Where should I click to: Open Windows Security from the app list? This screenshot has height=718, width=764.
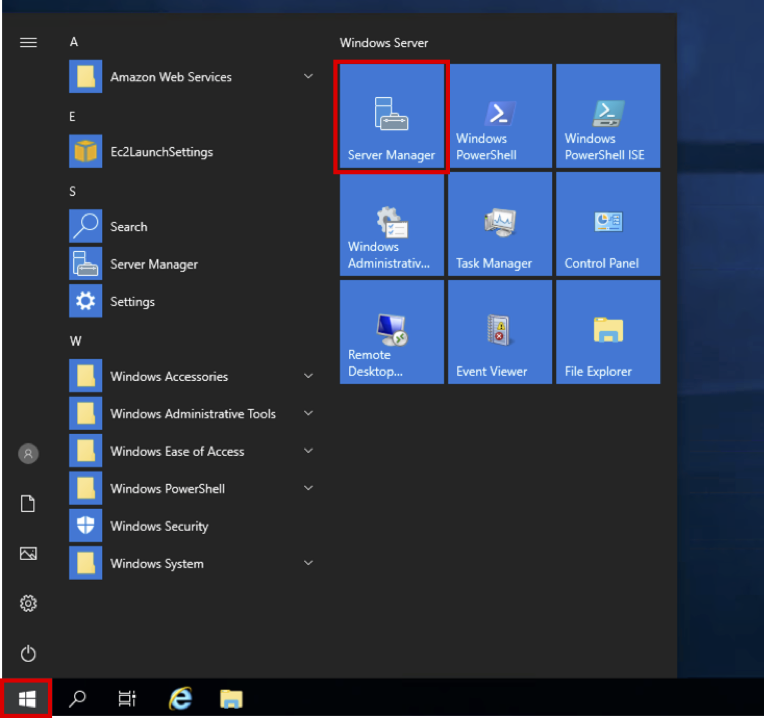coord(158,526)
